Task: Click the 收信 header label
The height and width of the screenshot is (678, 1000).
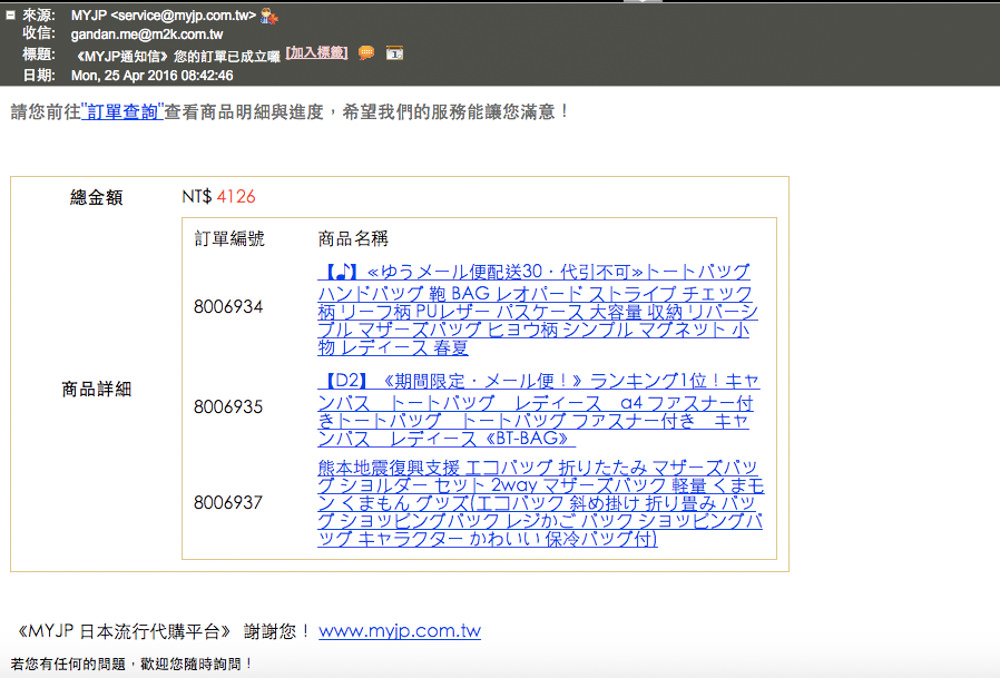Action: [x=39, y=33]
